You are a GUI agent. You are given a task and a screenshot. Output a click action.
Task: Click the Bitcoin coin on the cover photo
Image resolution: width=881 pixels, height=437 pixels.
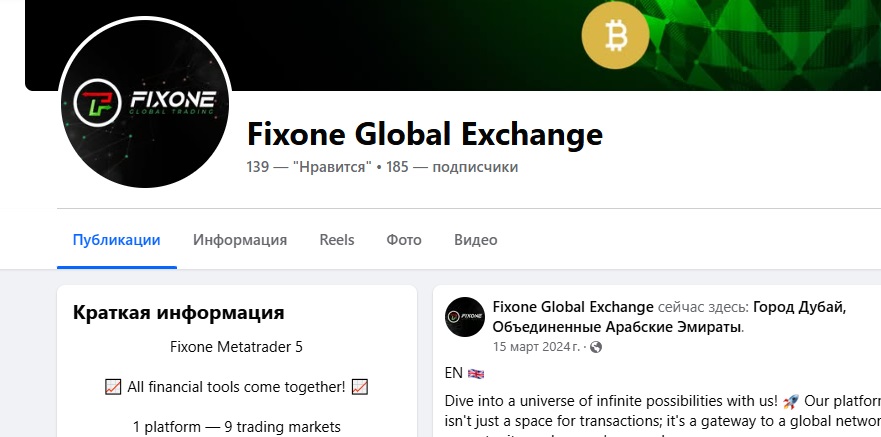[x=615, y=36]
